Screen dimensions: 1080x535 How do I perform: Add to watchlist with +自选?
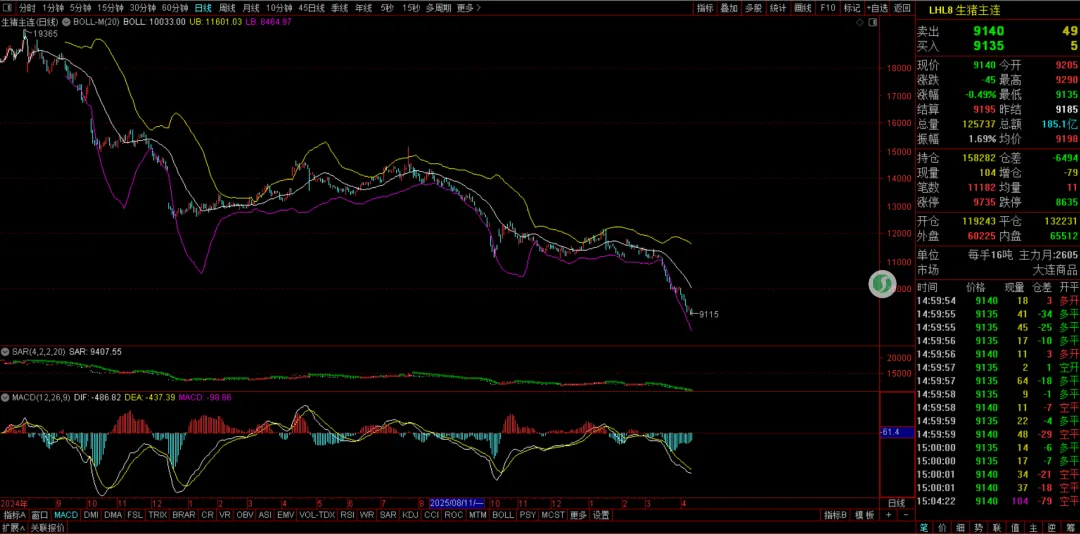[878, 8]
